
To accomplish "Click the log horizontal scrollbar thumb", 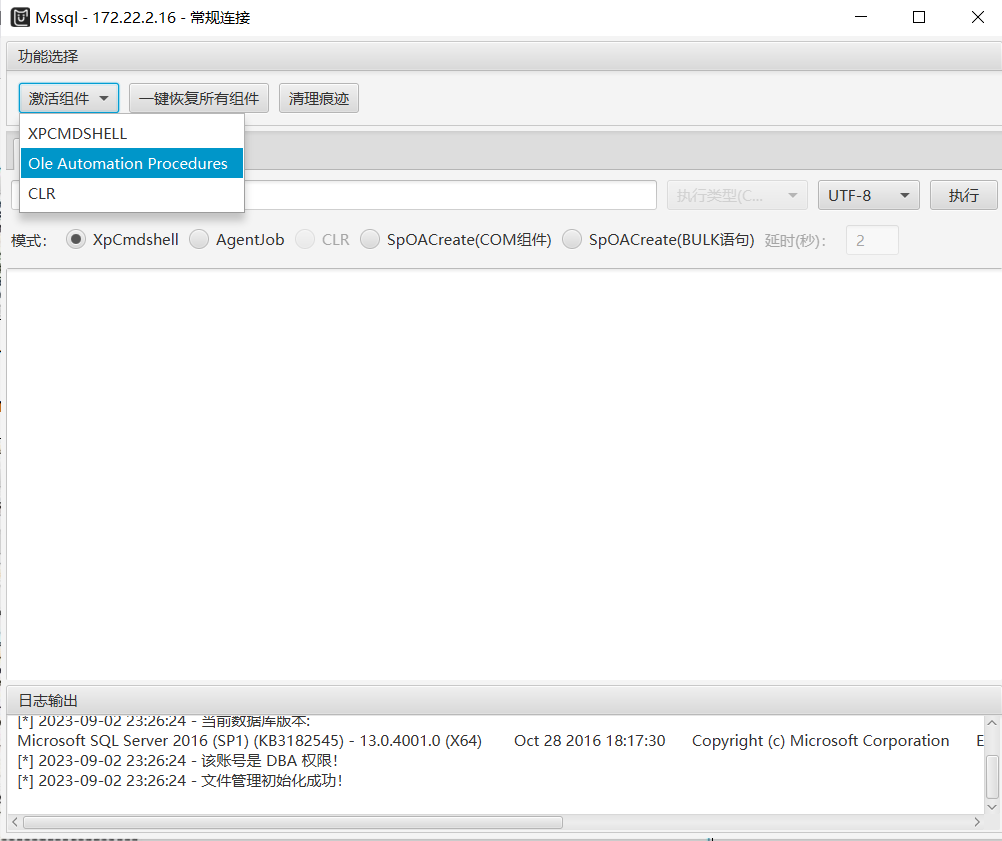I will [x=292, y=822].
